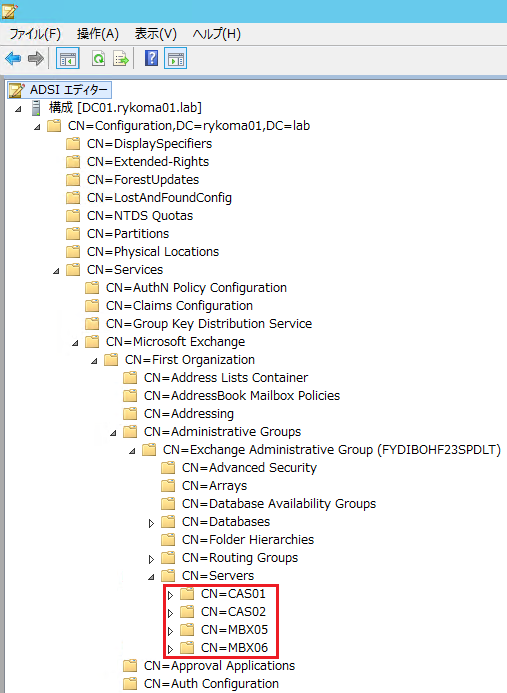This screenshot has height=693, width=507.
Task: Click the Back arrow toolbar icon
Action: (13, 58)
